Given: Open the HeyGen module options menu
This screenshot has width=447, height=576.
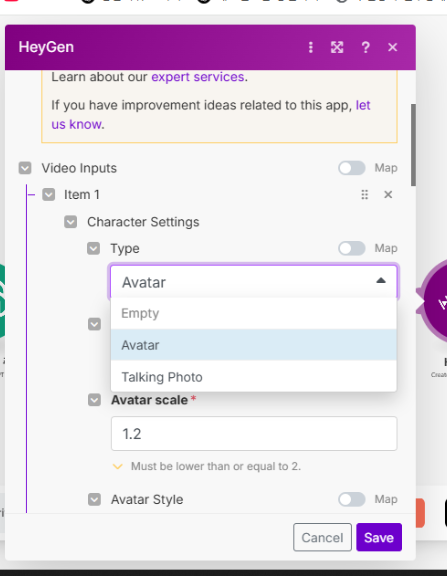Looking at the screenshot, I should pyautogui.click(x=311, y=47).
